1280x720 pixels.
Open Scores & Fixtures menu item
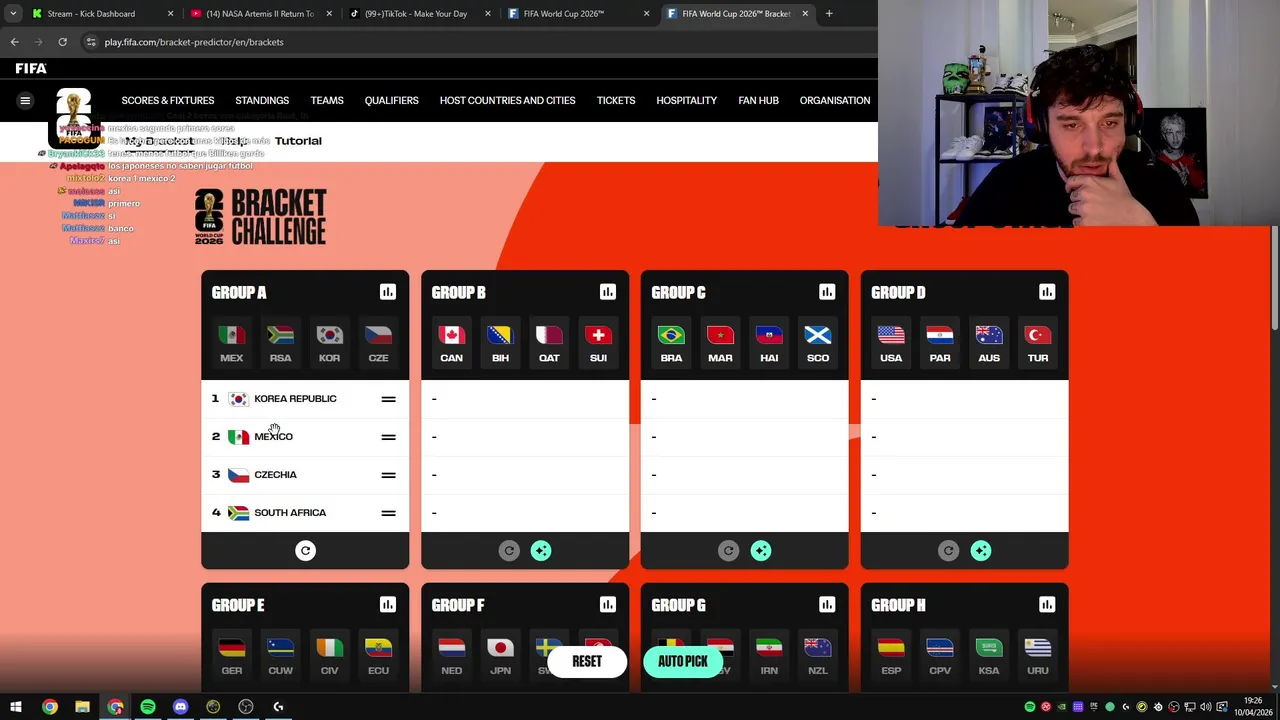click(x=168, y=100)
